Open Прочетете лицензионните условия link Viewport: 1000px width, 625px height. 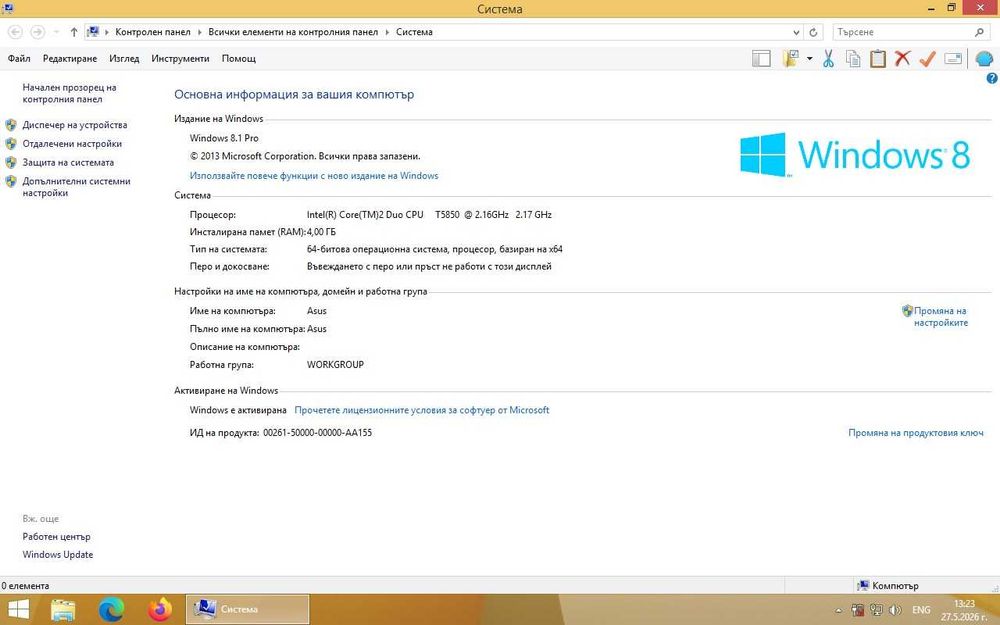422,410
